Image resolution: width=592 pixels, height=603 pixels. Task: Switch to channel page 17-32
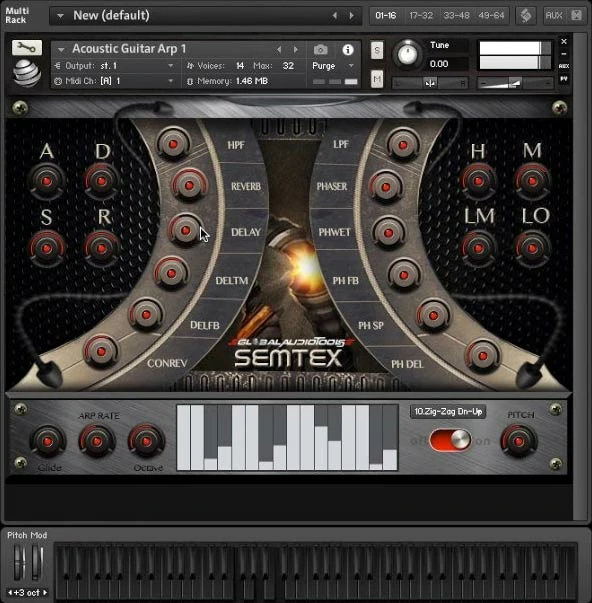pos(421,16)
